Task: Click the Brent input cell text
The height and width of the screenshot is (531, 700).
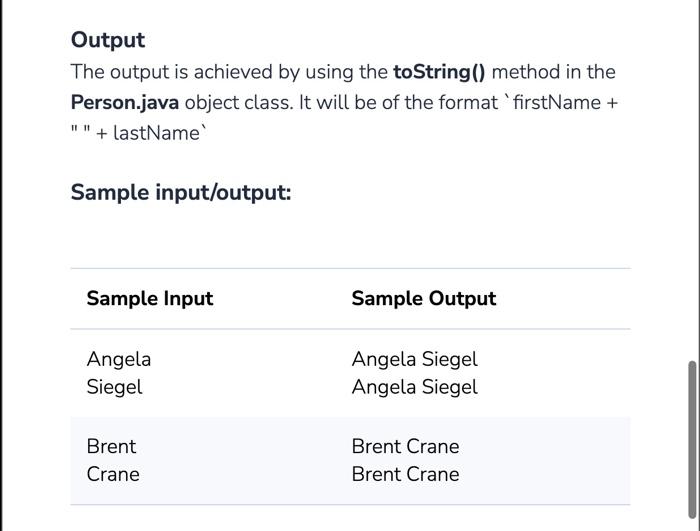Action: point(111,447)
